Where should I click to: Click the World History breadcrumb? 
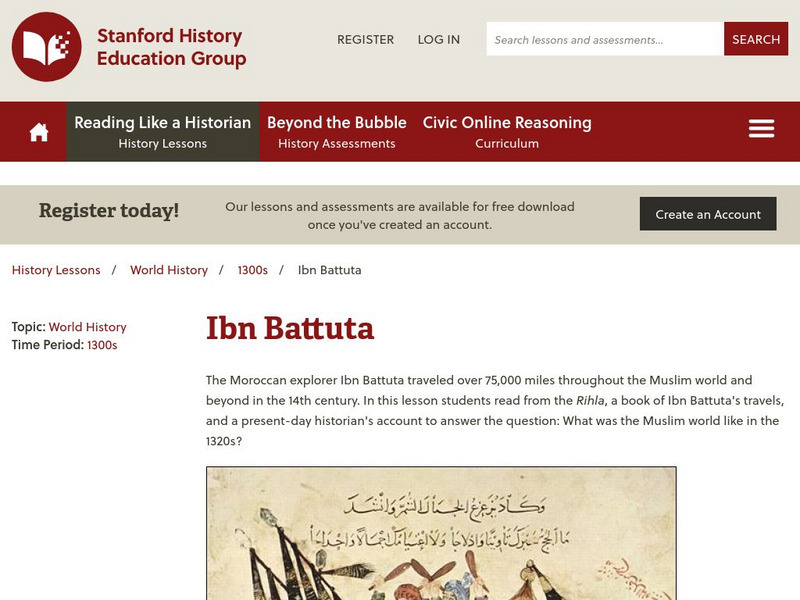[167, 270]
